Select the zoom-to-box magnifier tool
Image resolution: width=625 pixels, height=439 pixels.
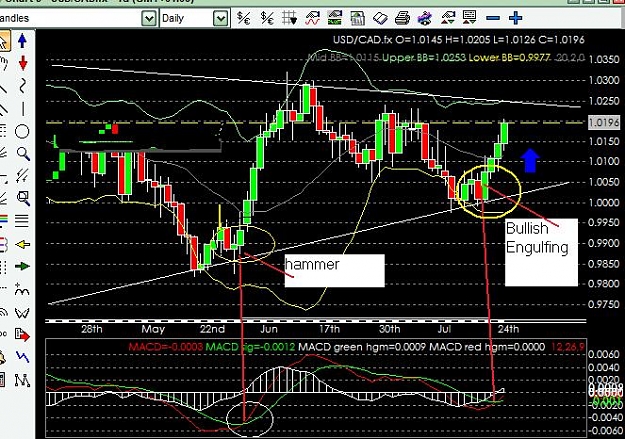pos(23,198)
